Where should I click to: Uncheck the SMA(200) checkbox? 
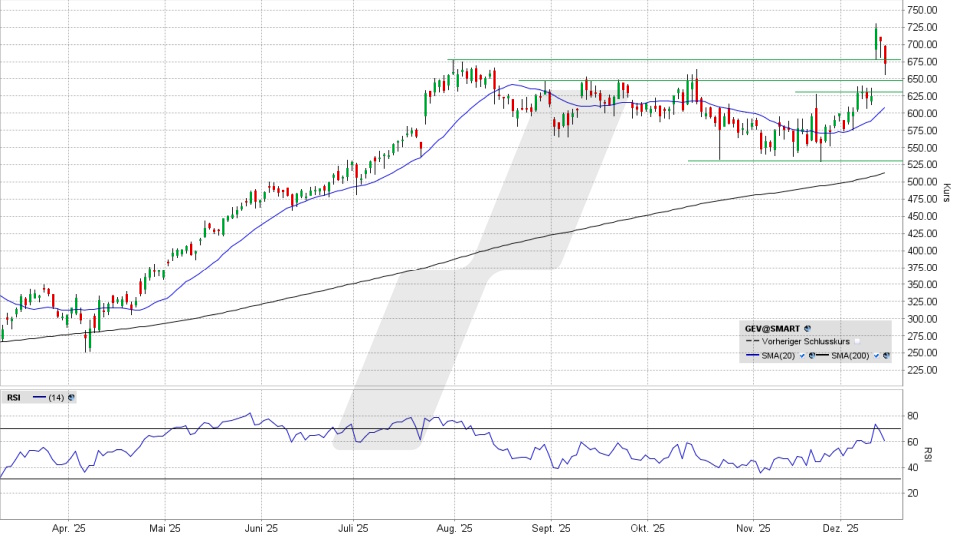(876, 356)
